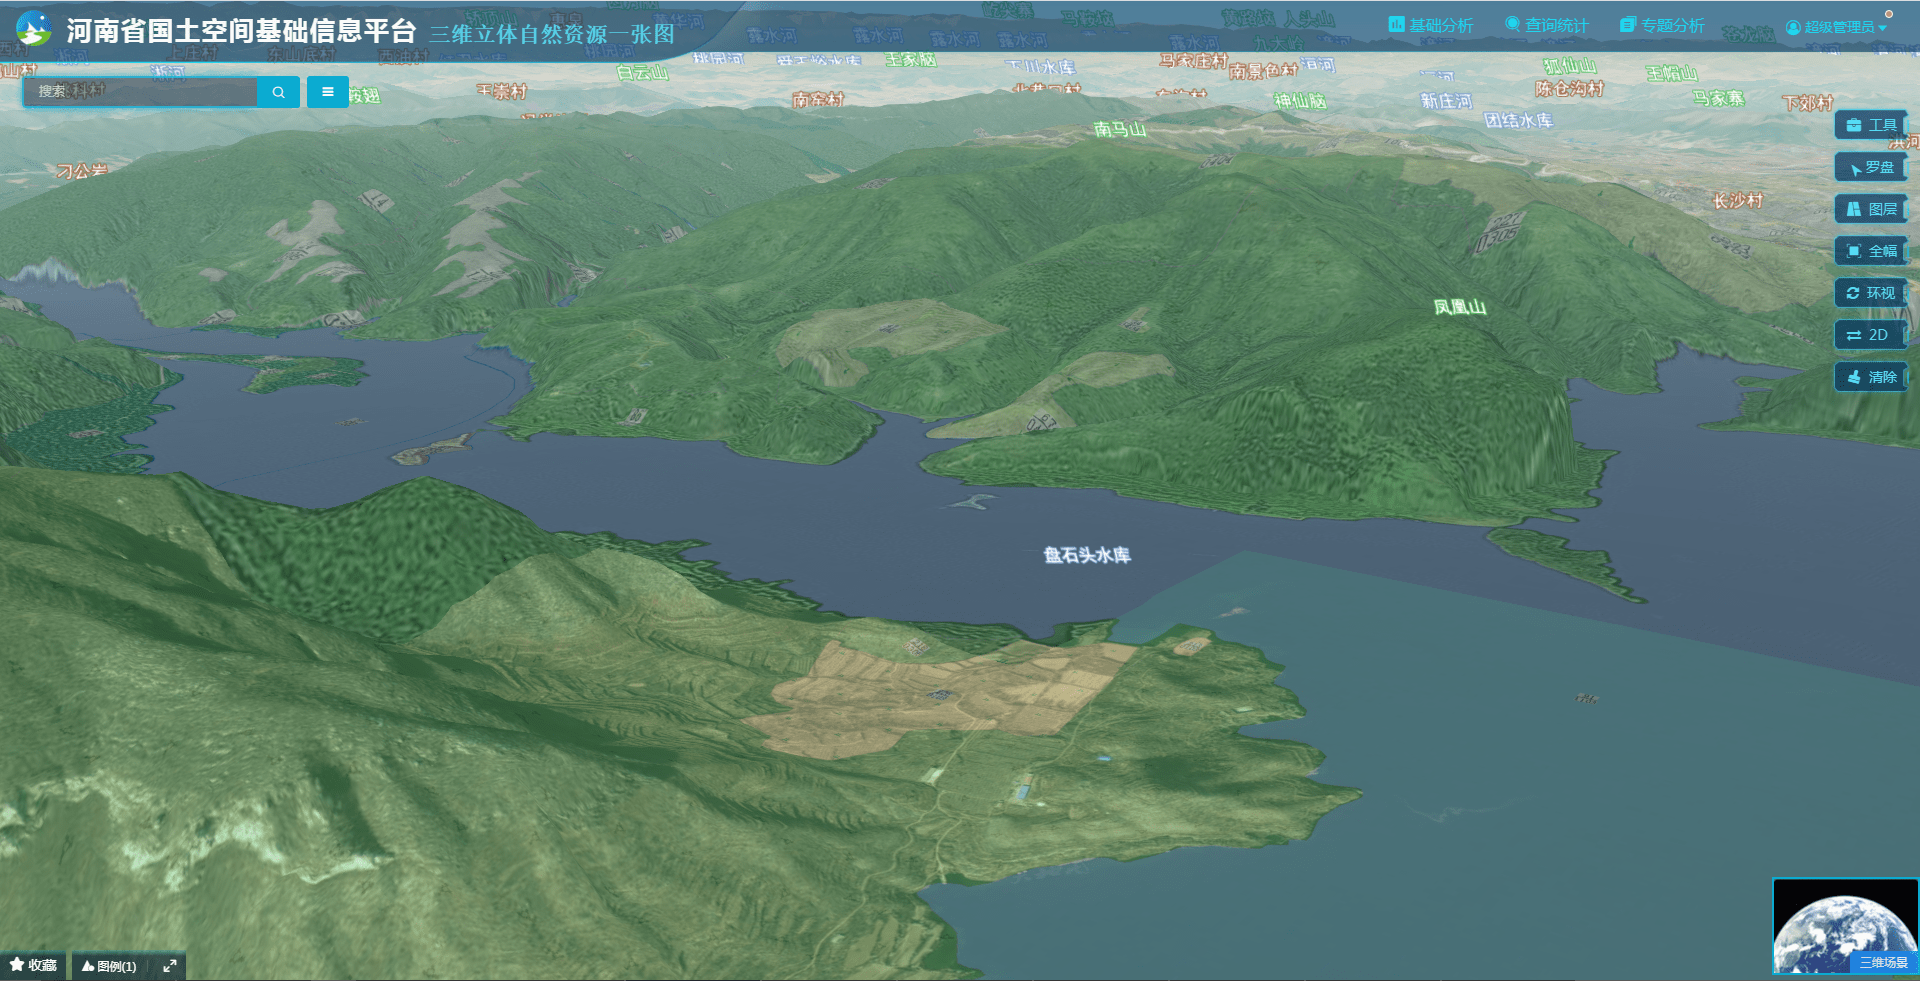Activate the 罗盘 compass tool
Screen dimensions: 1920x981
(1870, 167)
